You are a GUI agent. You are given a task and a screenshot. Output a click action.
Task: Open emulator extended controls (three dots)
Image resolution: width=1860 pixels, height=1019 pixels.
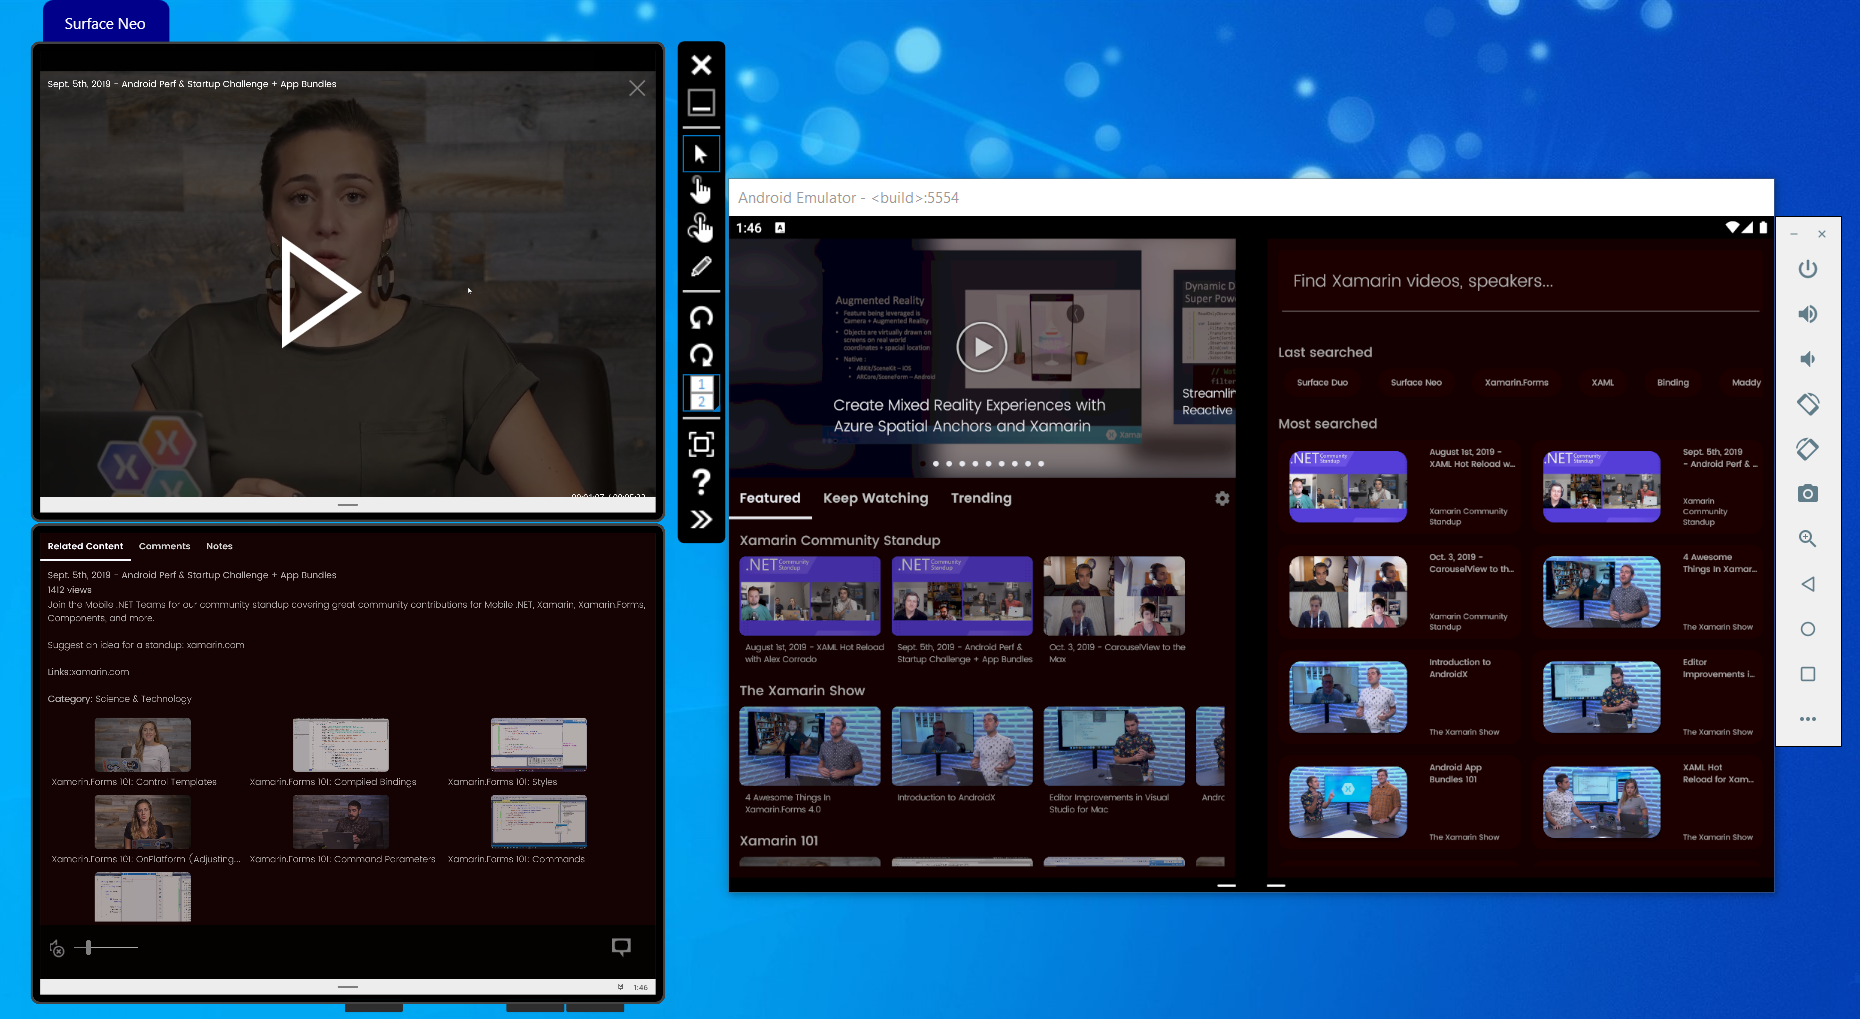1808,719
